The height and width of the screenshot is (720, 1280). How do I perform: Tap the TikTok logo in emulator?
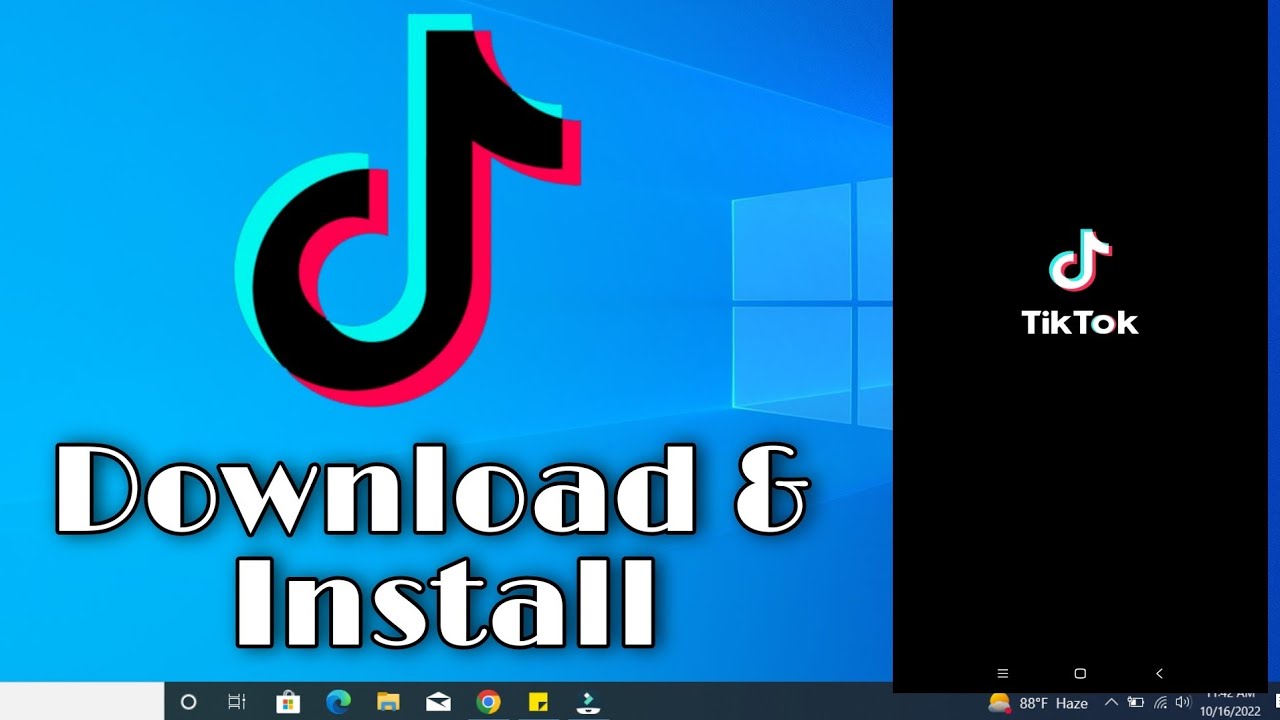1080,260
